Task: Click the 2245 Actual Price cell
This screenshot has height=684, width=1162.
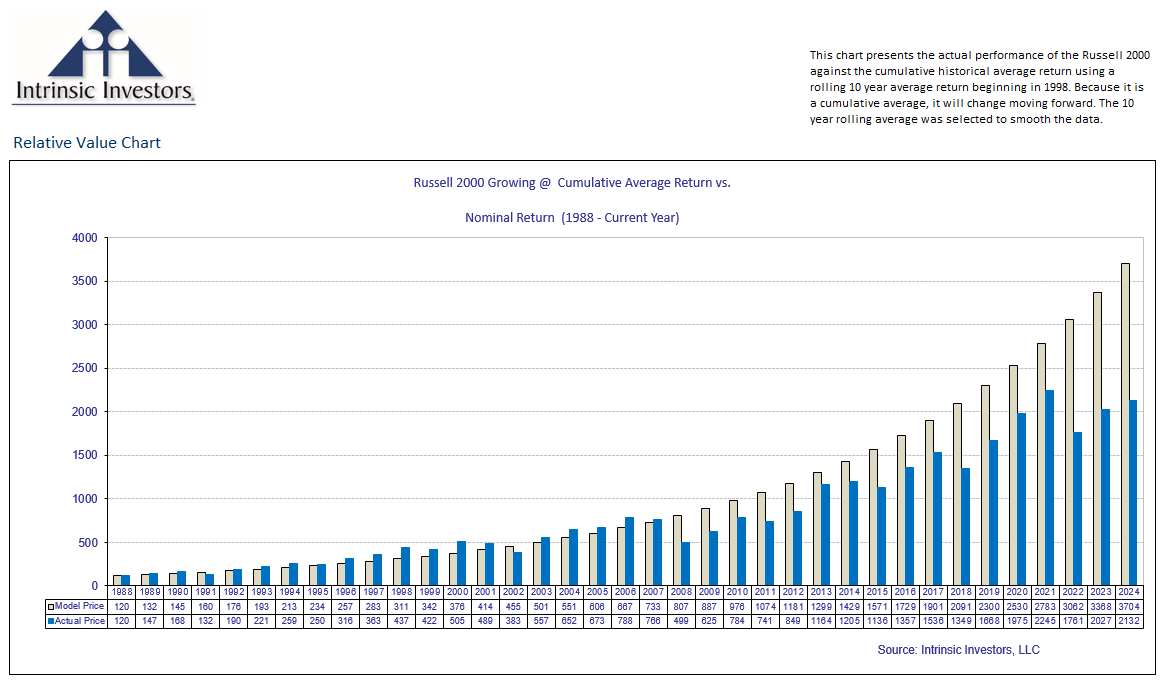Action: pyautogui.click(x=1045, y=620)
